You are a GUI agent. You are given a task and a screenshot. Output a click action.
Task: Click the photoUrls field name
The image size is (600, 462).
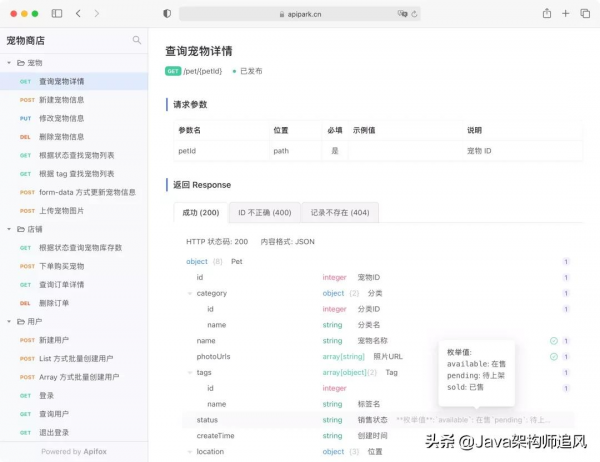point(214,356)
